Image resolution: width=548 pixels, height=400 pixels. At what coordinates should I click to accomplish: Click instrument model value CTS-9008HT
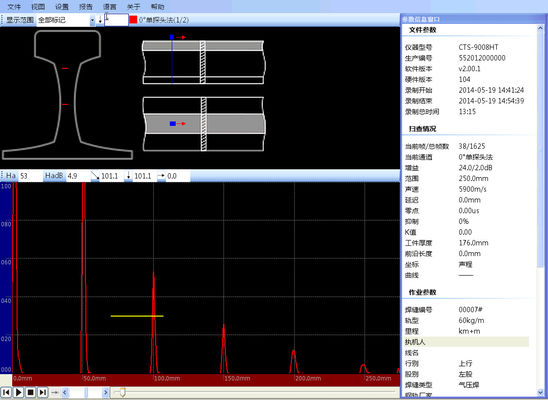[x=478, y=47]
